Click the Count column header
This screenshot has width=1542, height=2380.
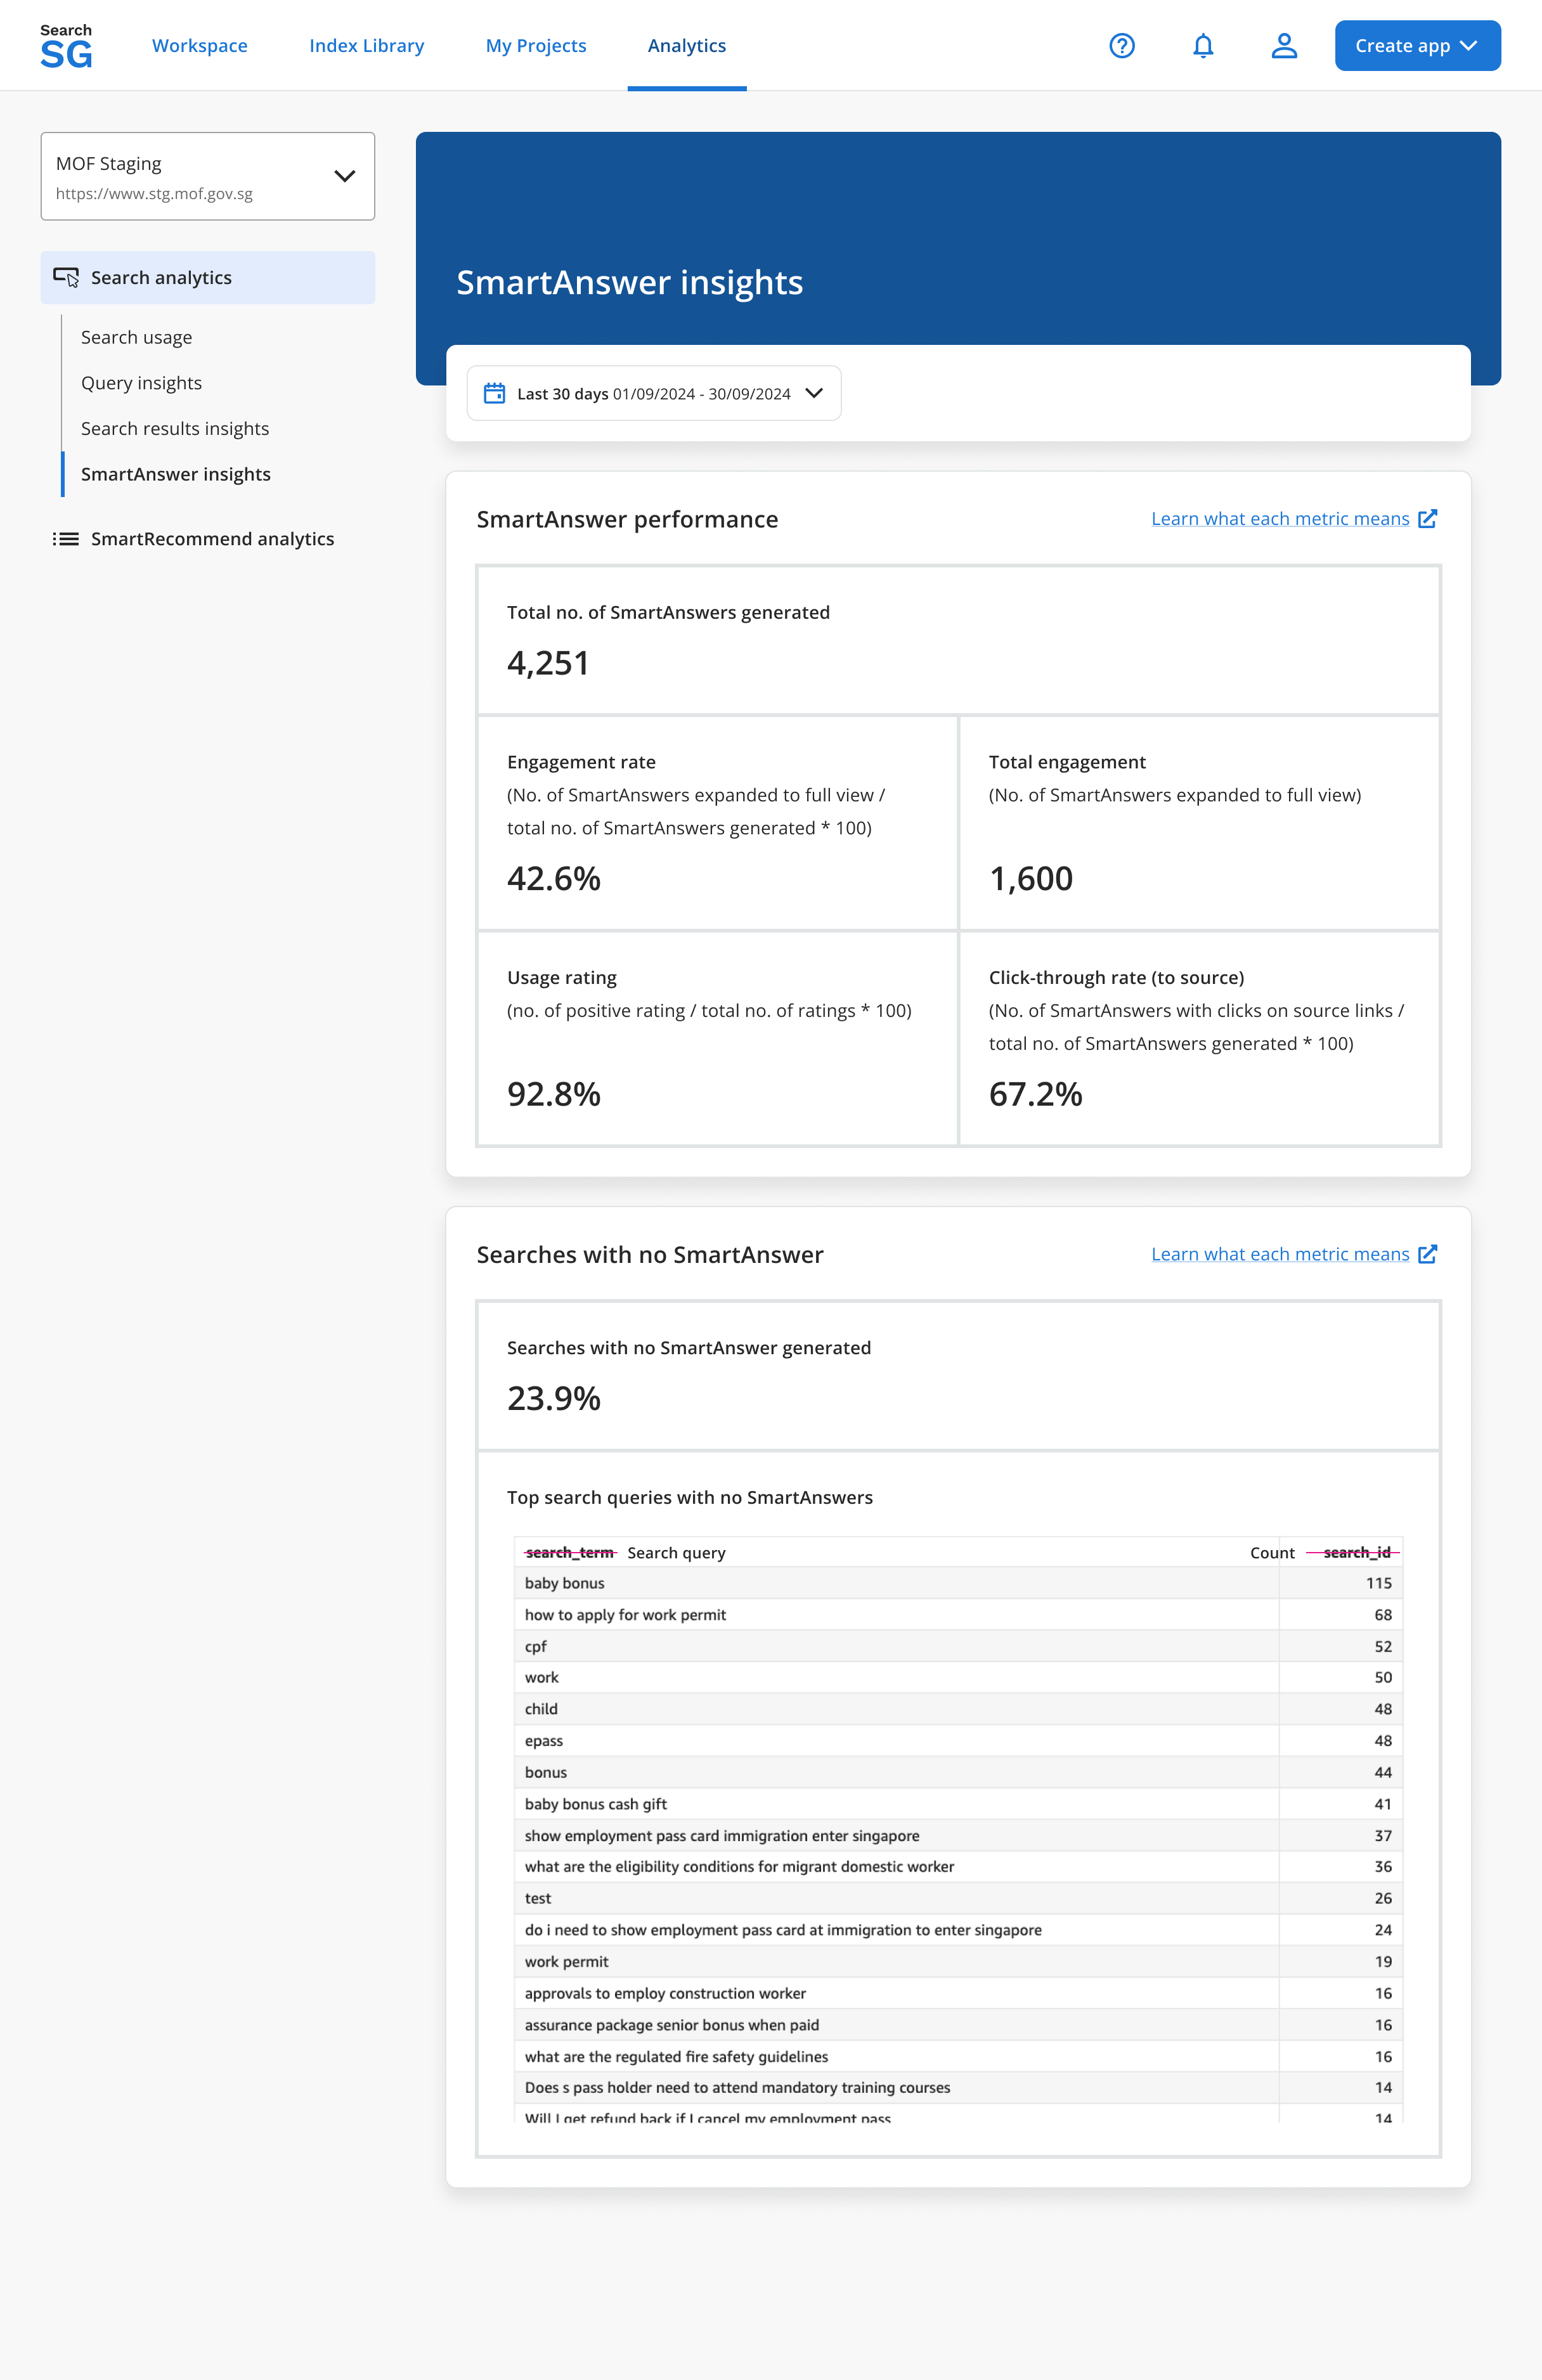1272,1552
